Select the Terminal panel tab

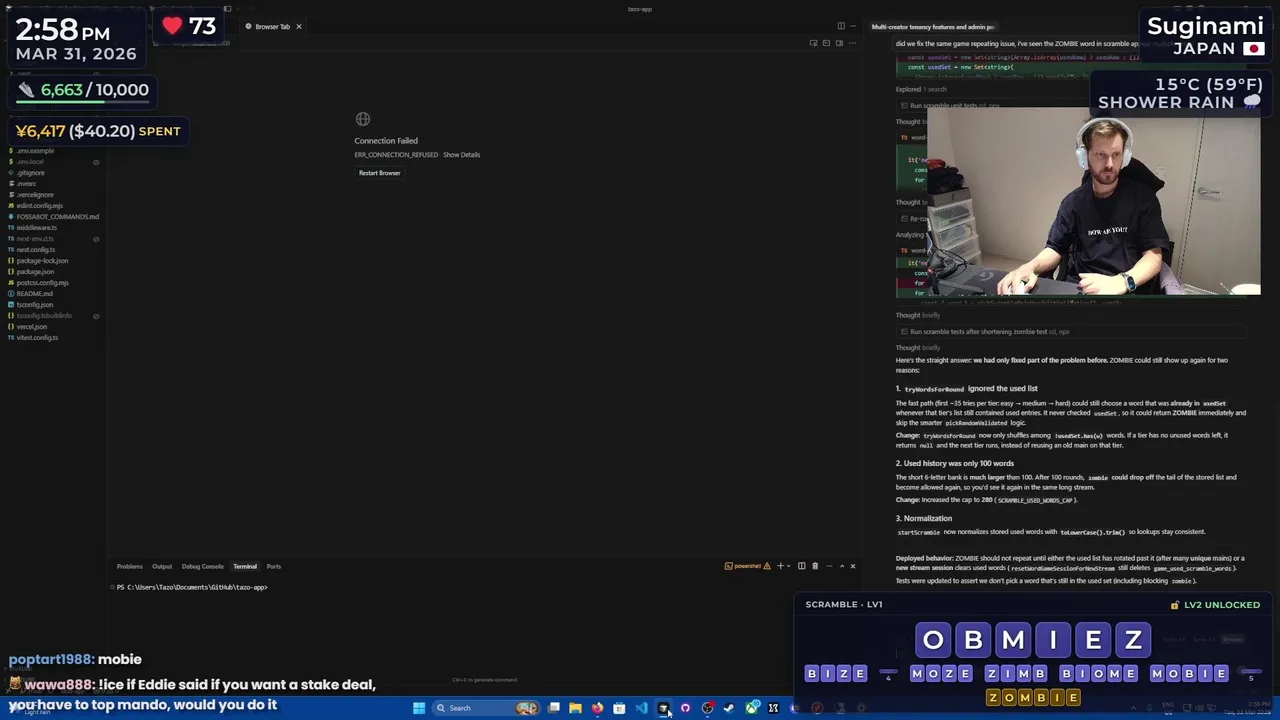tap(245, 567)
